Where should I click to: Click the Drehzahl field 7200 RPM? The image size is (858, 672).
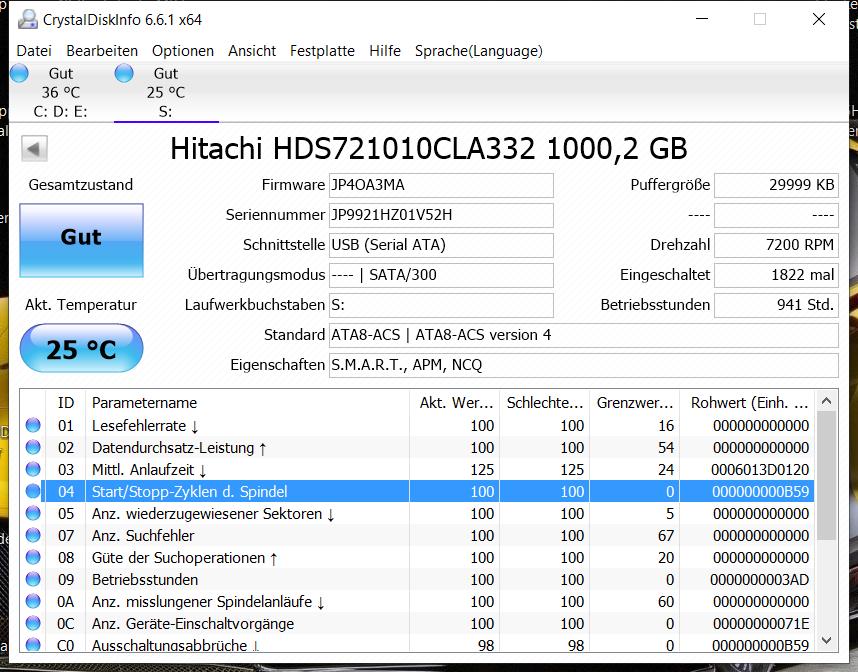tap(776, 245)
